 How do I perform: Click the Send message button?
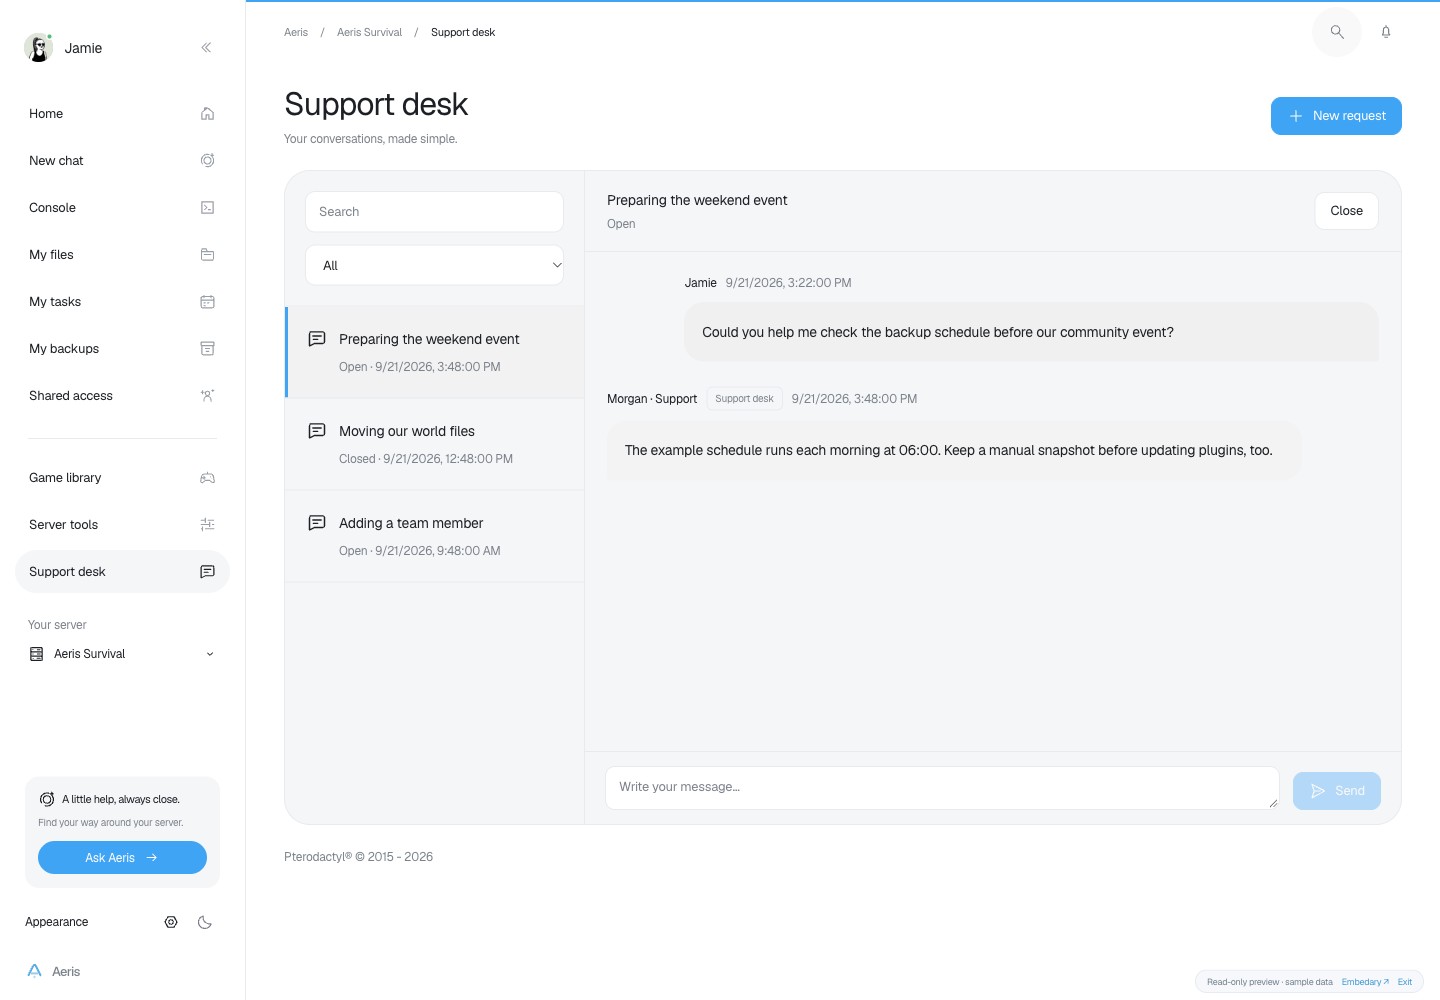(x=1337, y=791)
